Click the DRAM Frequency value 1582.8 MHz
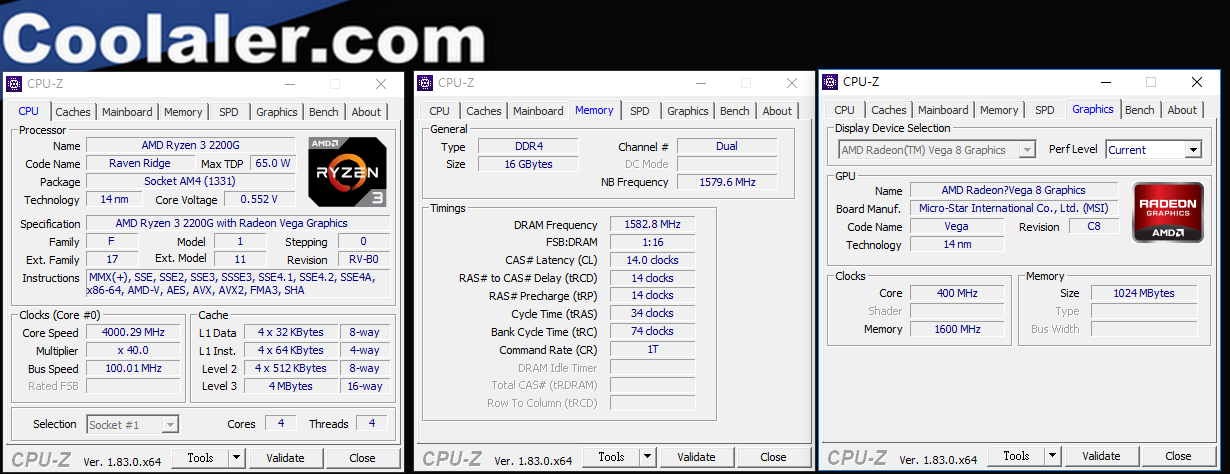Screen dimensions: 1230x474 point(651,225)
